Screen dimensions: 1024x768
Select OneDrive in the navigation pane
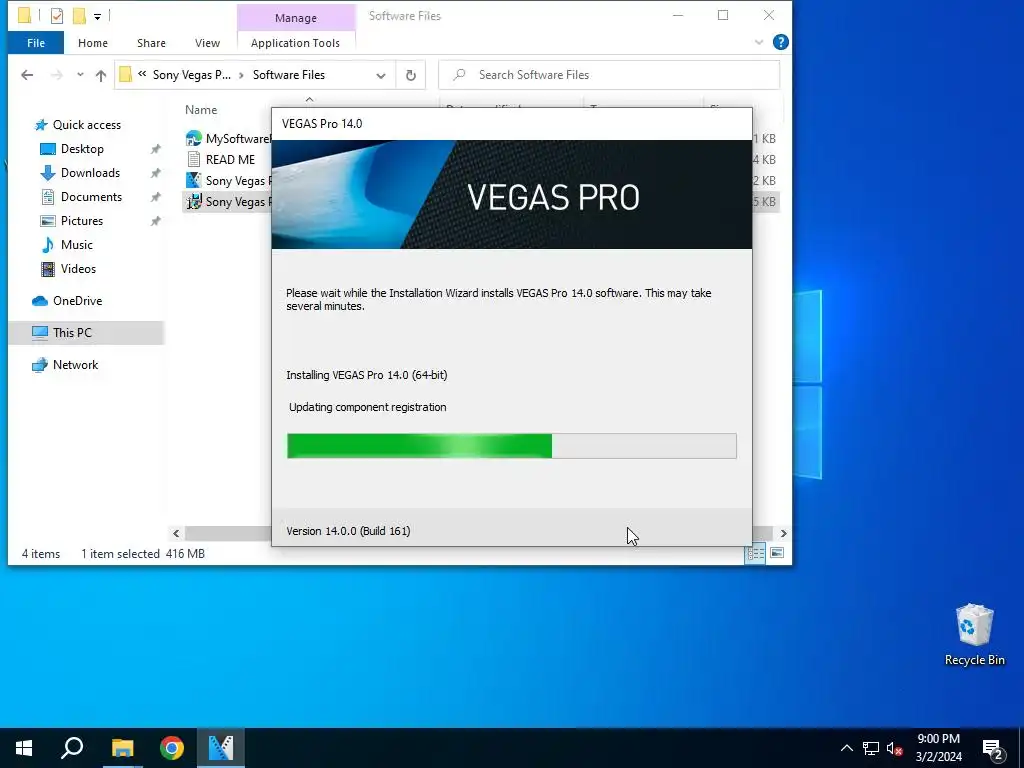(x=77, y=301)
